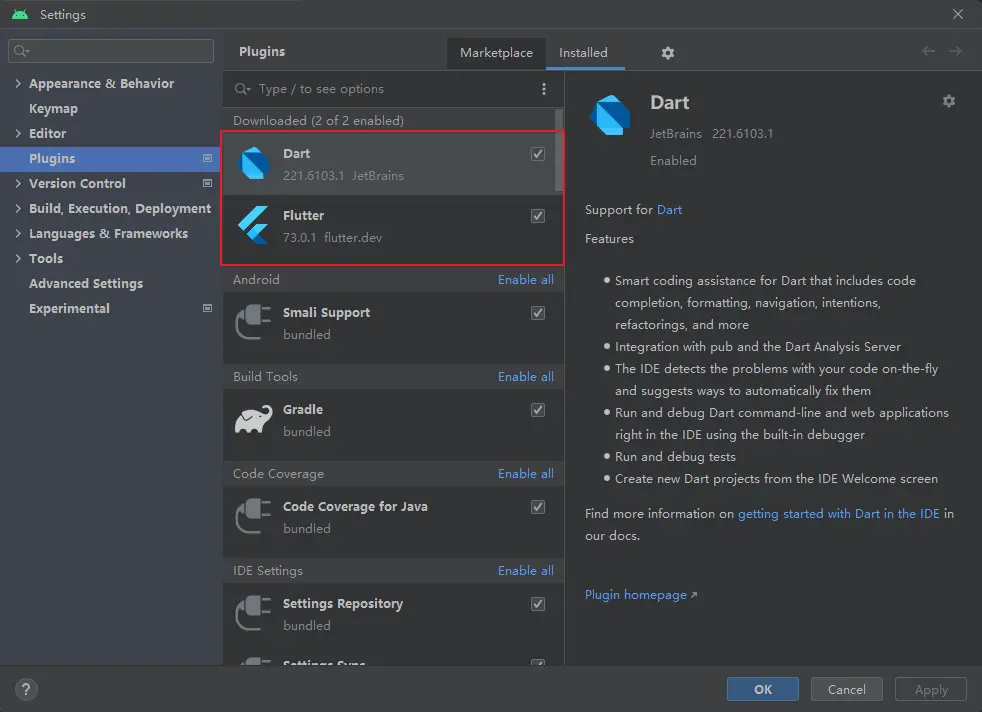Click the Smali Support plug icon
982x712 pixels.
254,323
